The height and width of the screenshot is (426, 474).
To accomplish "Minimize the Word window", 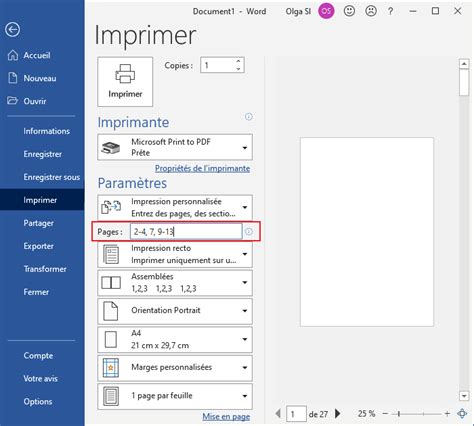I will 413,11.
